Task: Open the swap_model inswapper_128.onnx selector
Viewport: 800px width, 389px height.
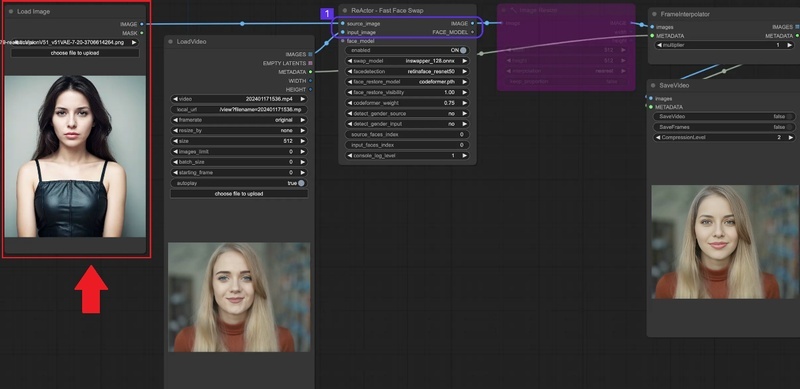Action: (x=408, y=61)
